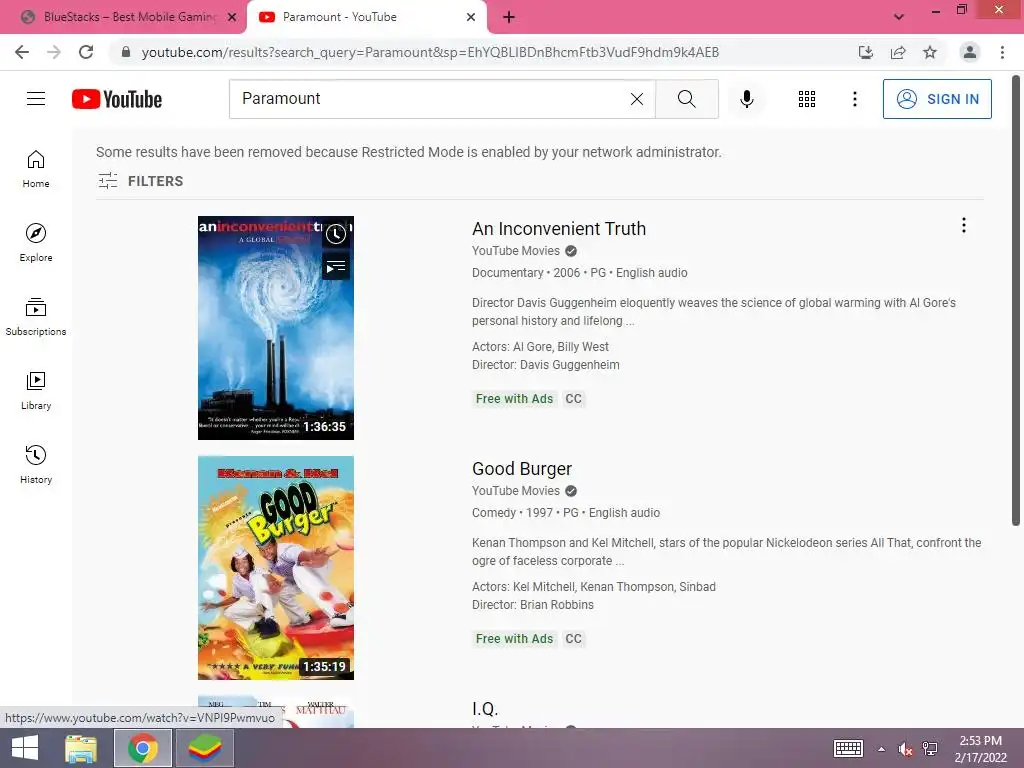
Task: Open Library in the sidebar
Action: [x=36, y=391]
